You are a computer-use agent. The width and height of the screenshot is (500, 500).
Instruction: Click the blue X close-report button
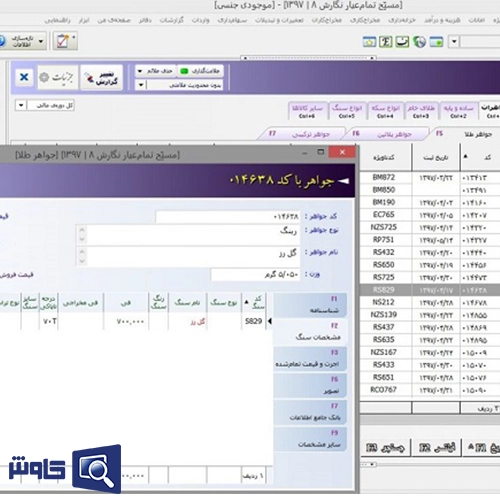point(24,77)
